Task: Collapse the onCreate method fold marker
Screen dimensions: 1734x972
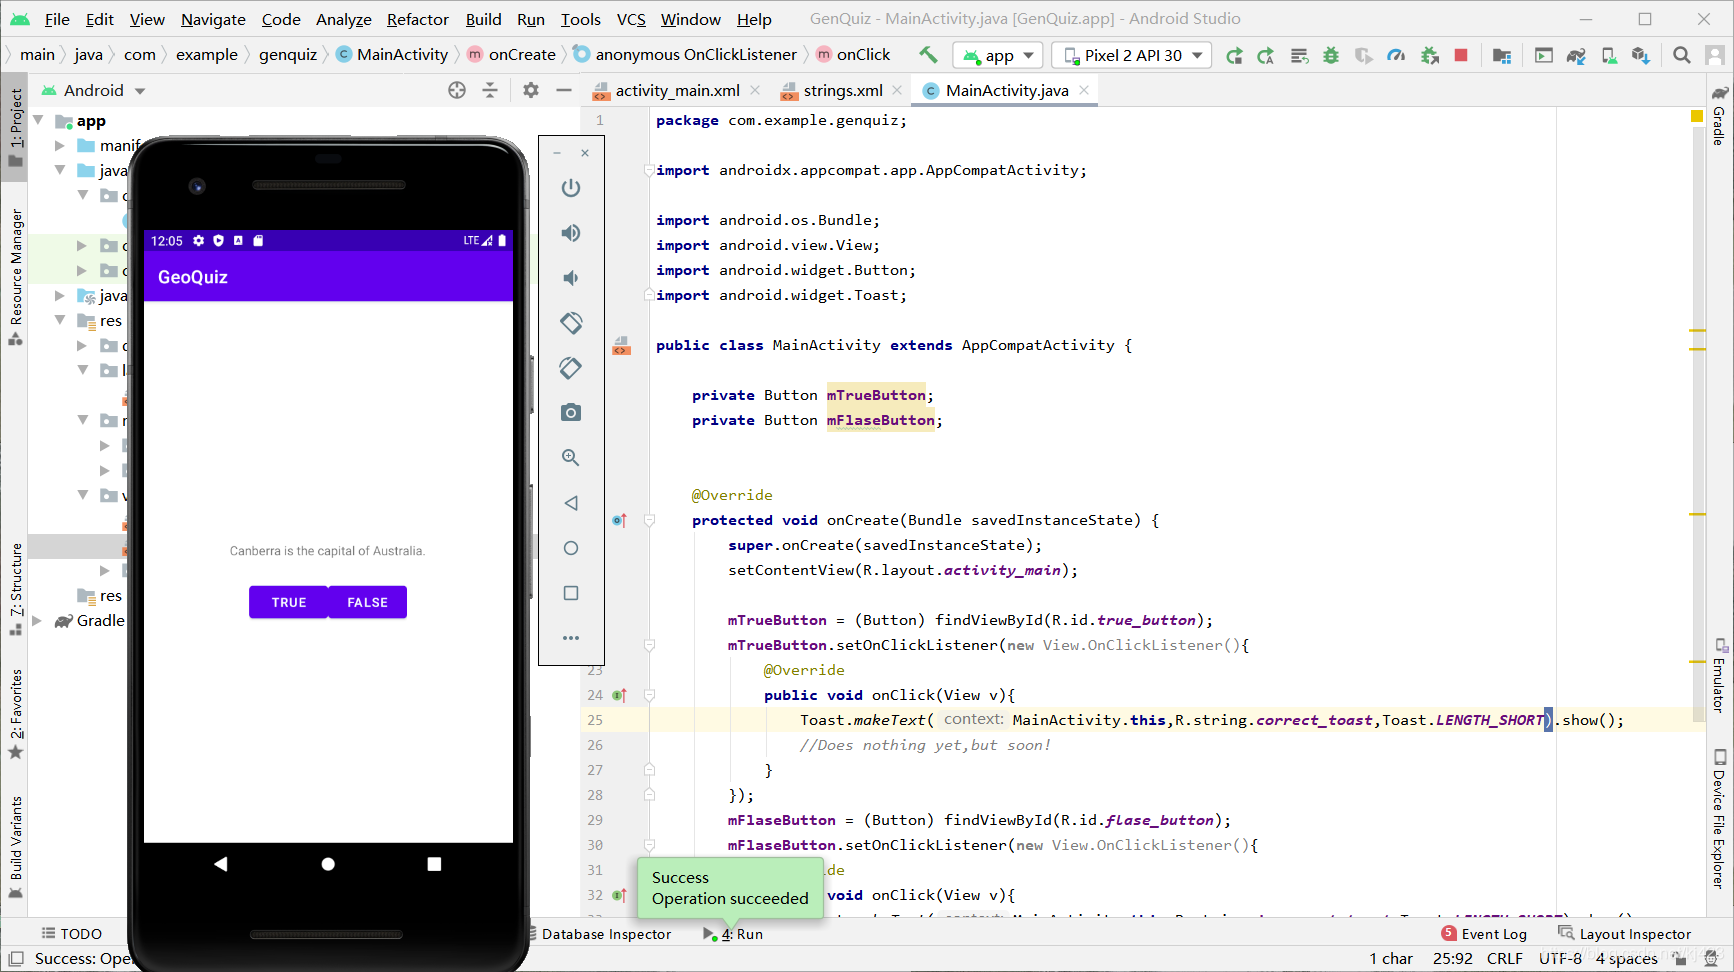Action: click(650, 520)
